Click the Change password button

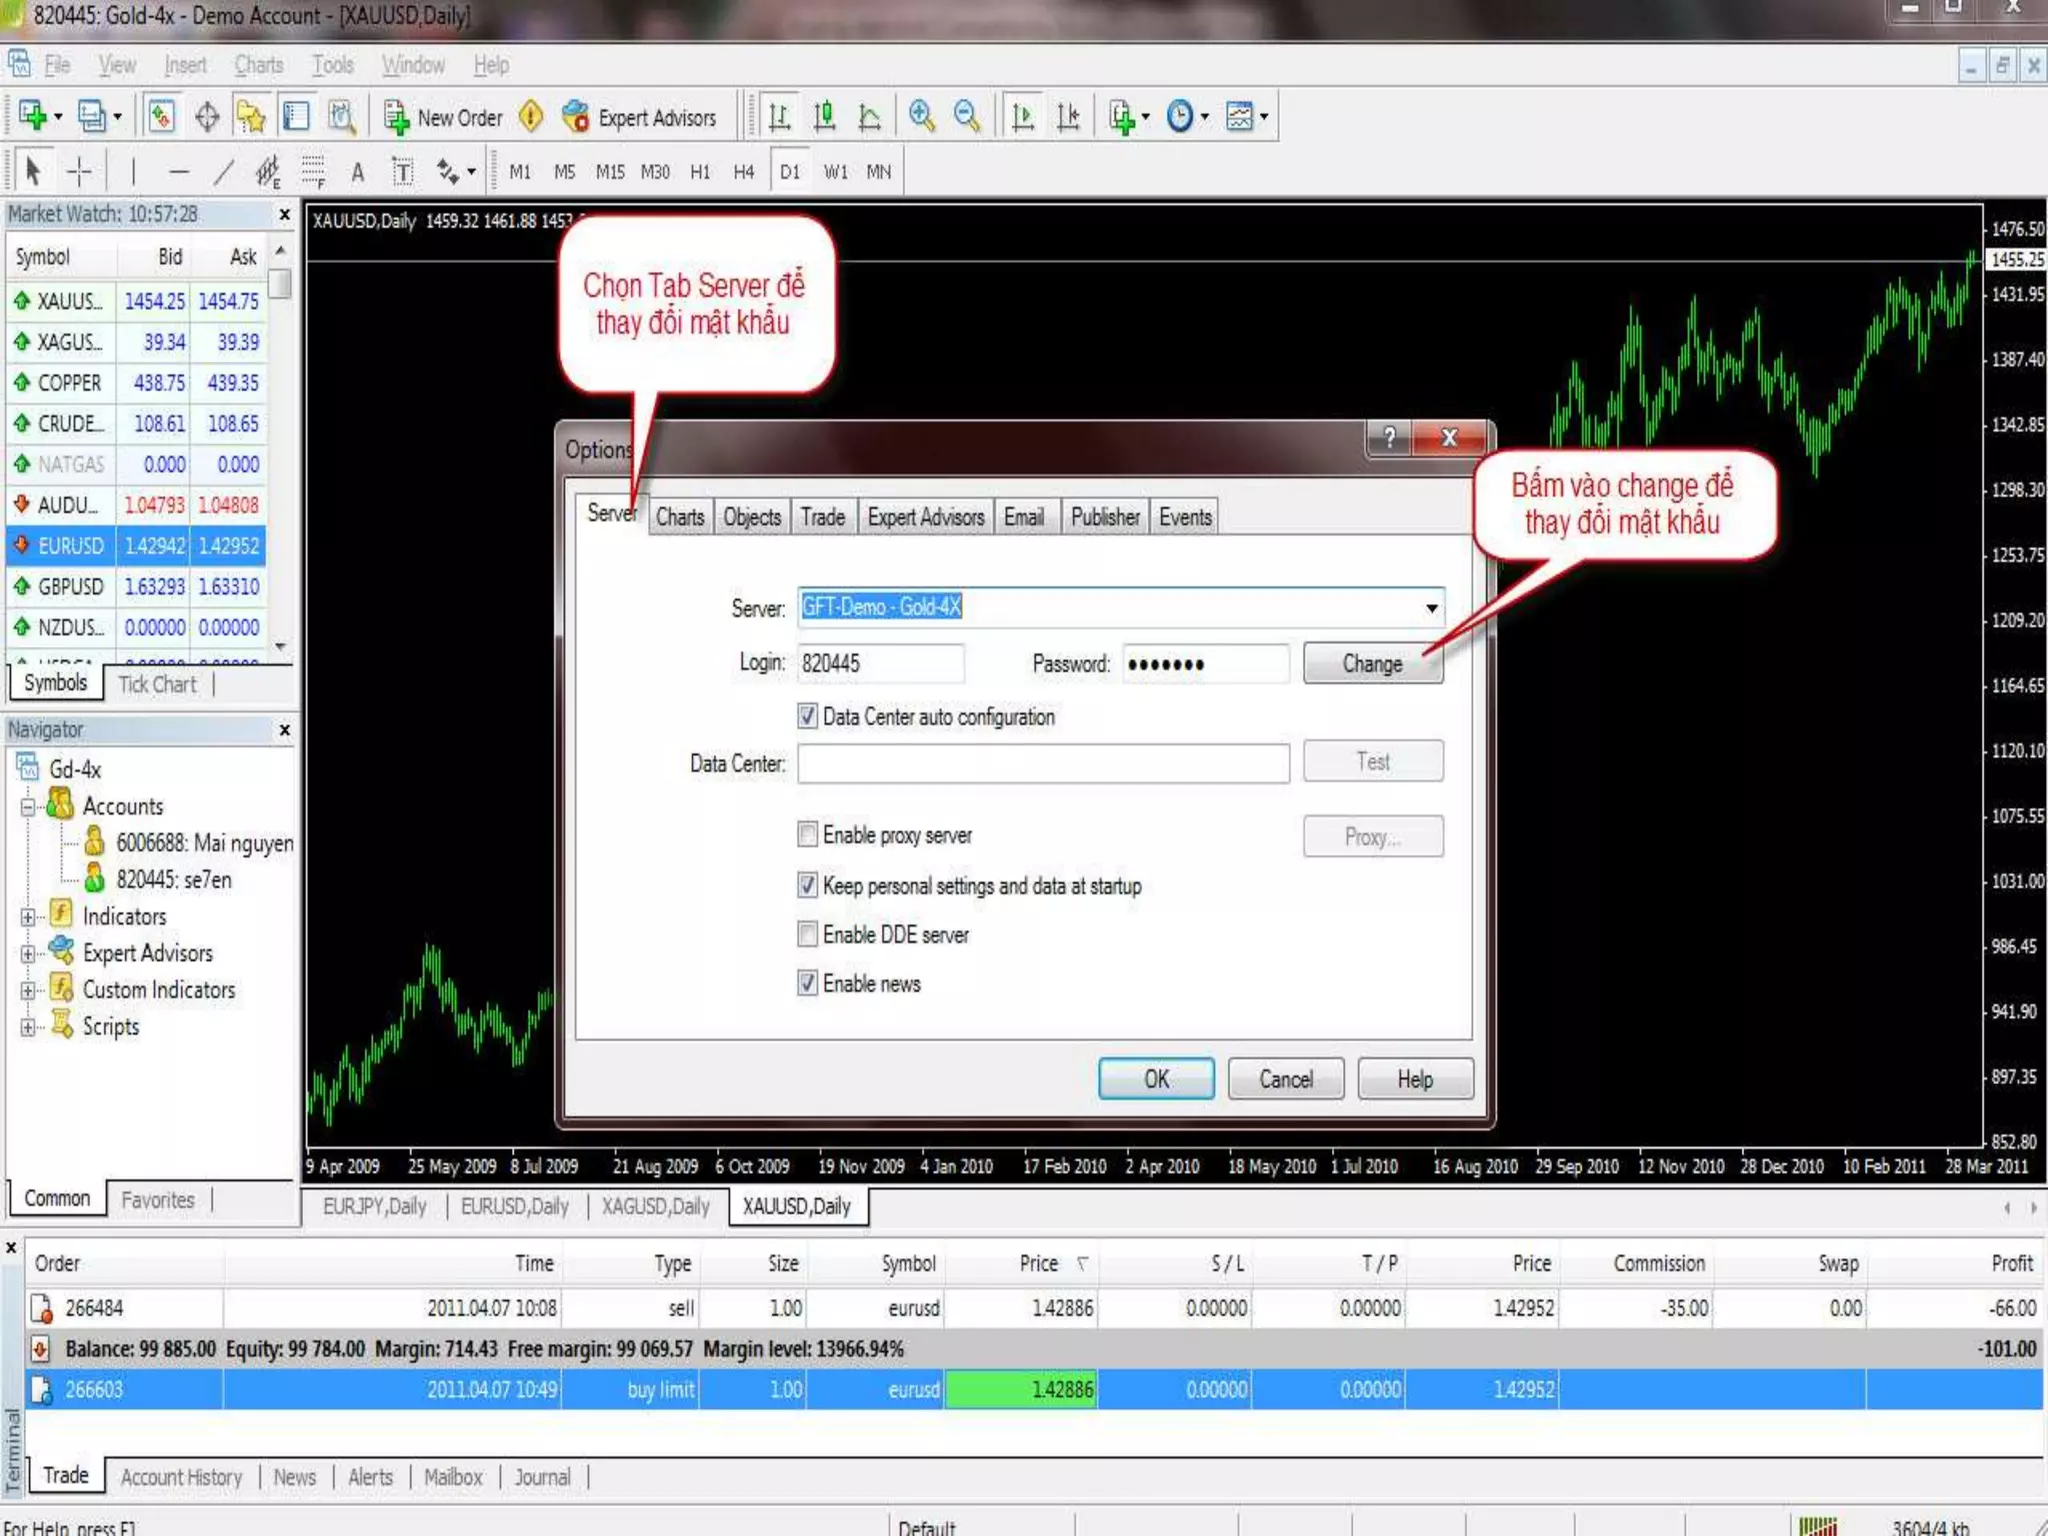pos(1372,664)
